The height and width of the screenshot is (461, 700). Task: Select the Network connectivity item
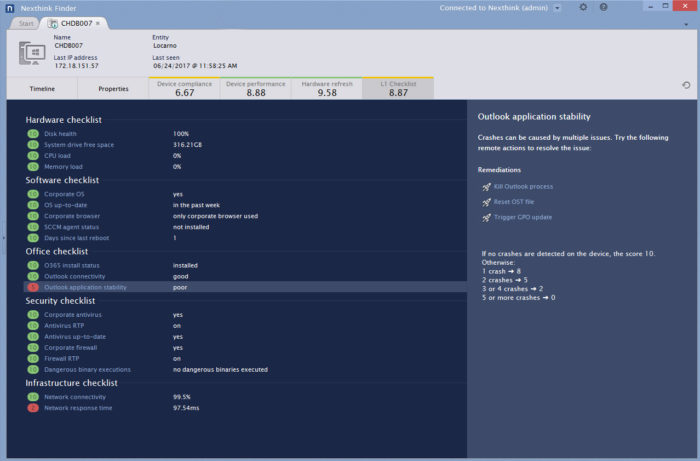[x=75, y=397]
